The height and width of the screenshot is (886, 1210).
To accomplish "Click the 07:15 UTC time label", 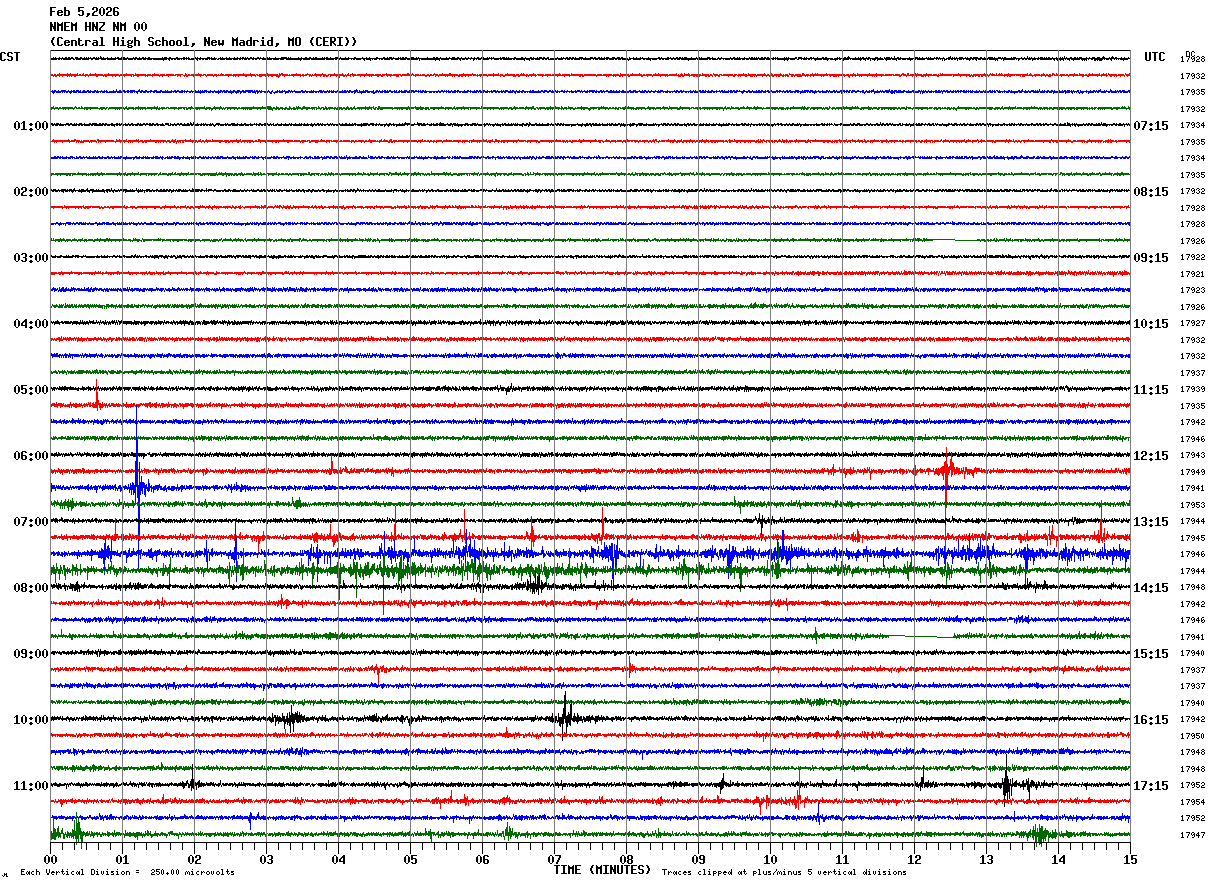I will (x=1151, y=126).
